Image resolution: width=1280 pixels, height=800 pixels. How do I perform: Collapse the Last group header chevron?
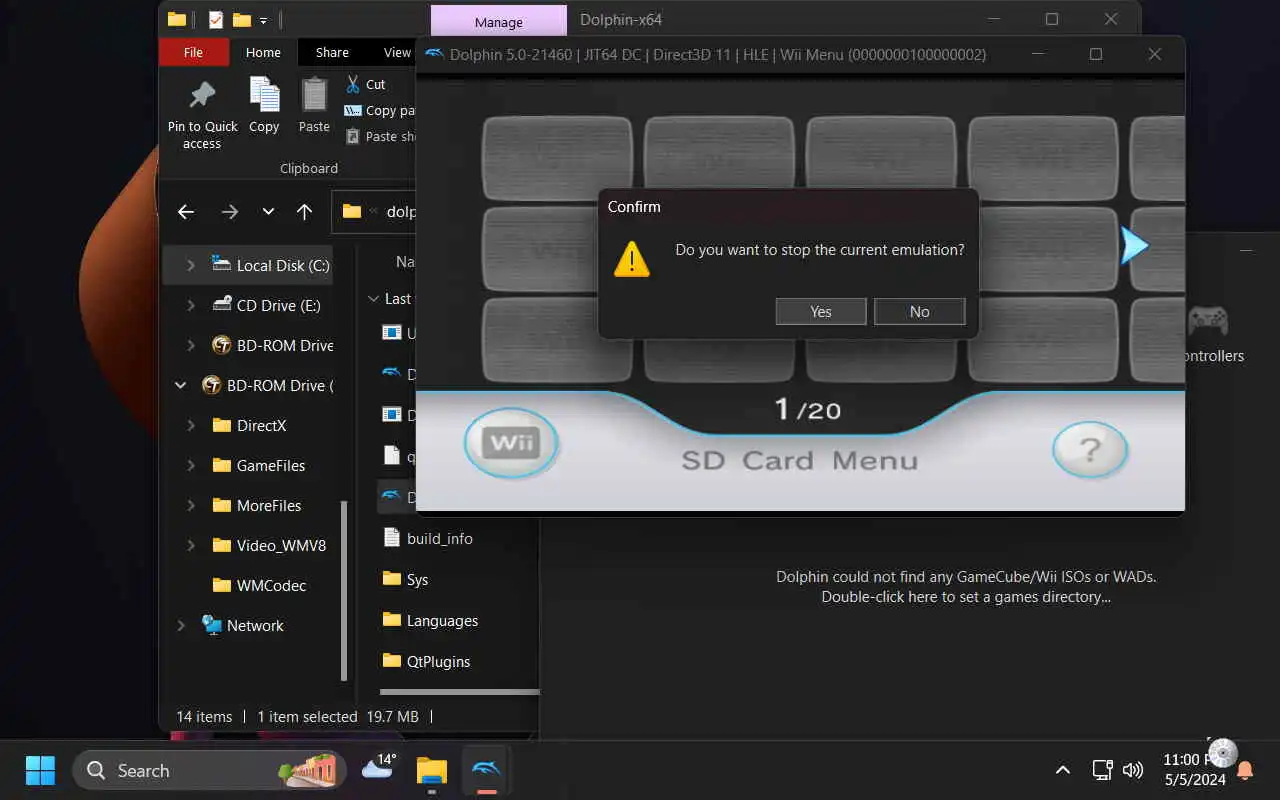pos(373,298)
